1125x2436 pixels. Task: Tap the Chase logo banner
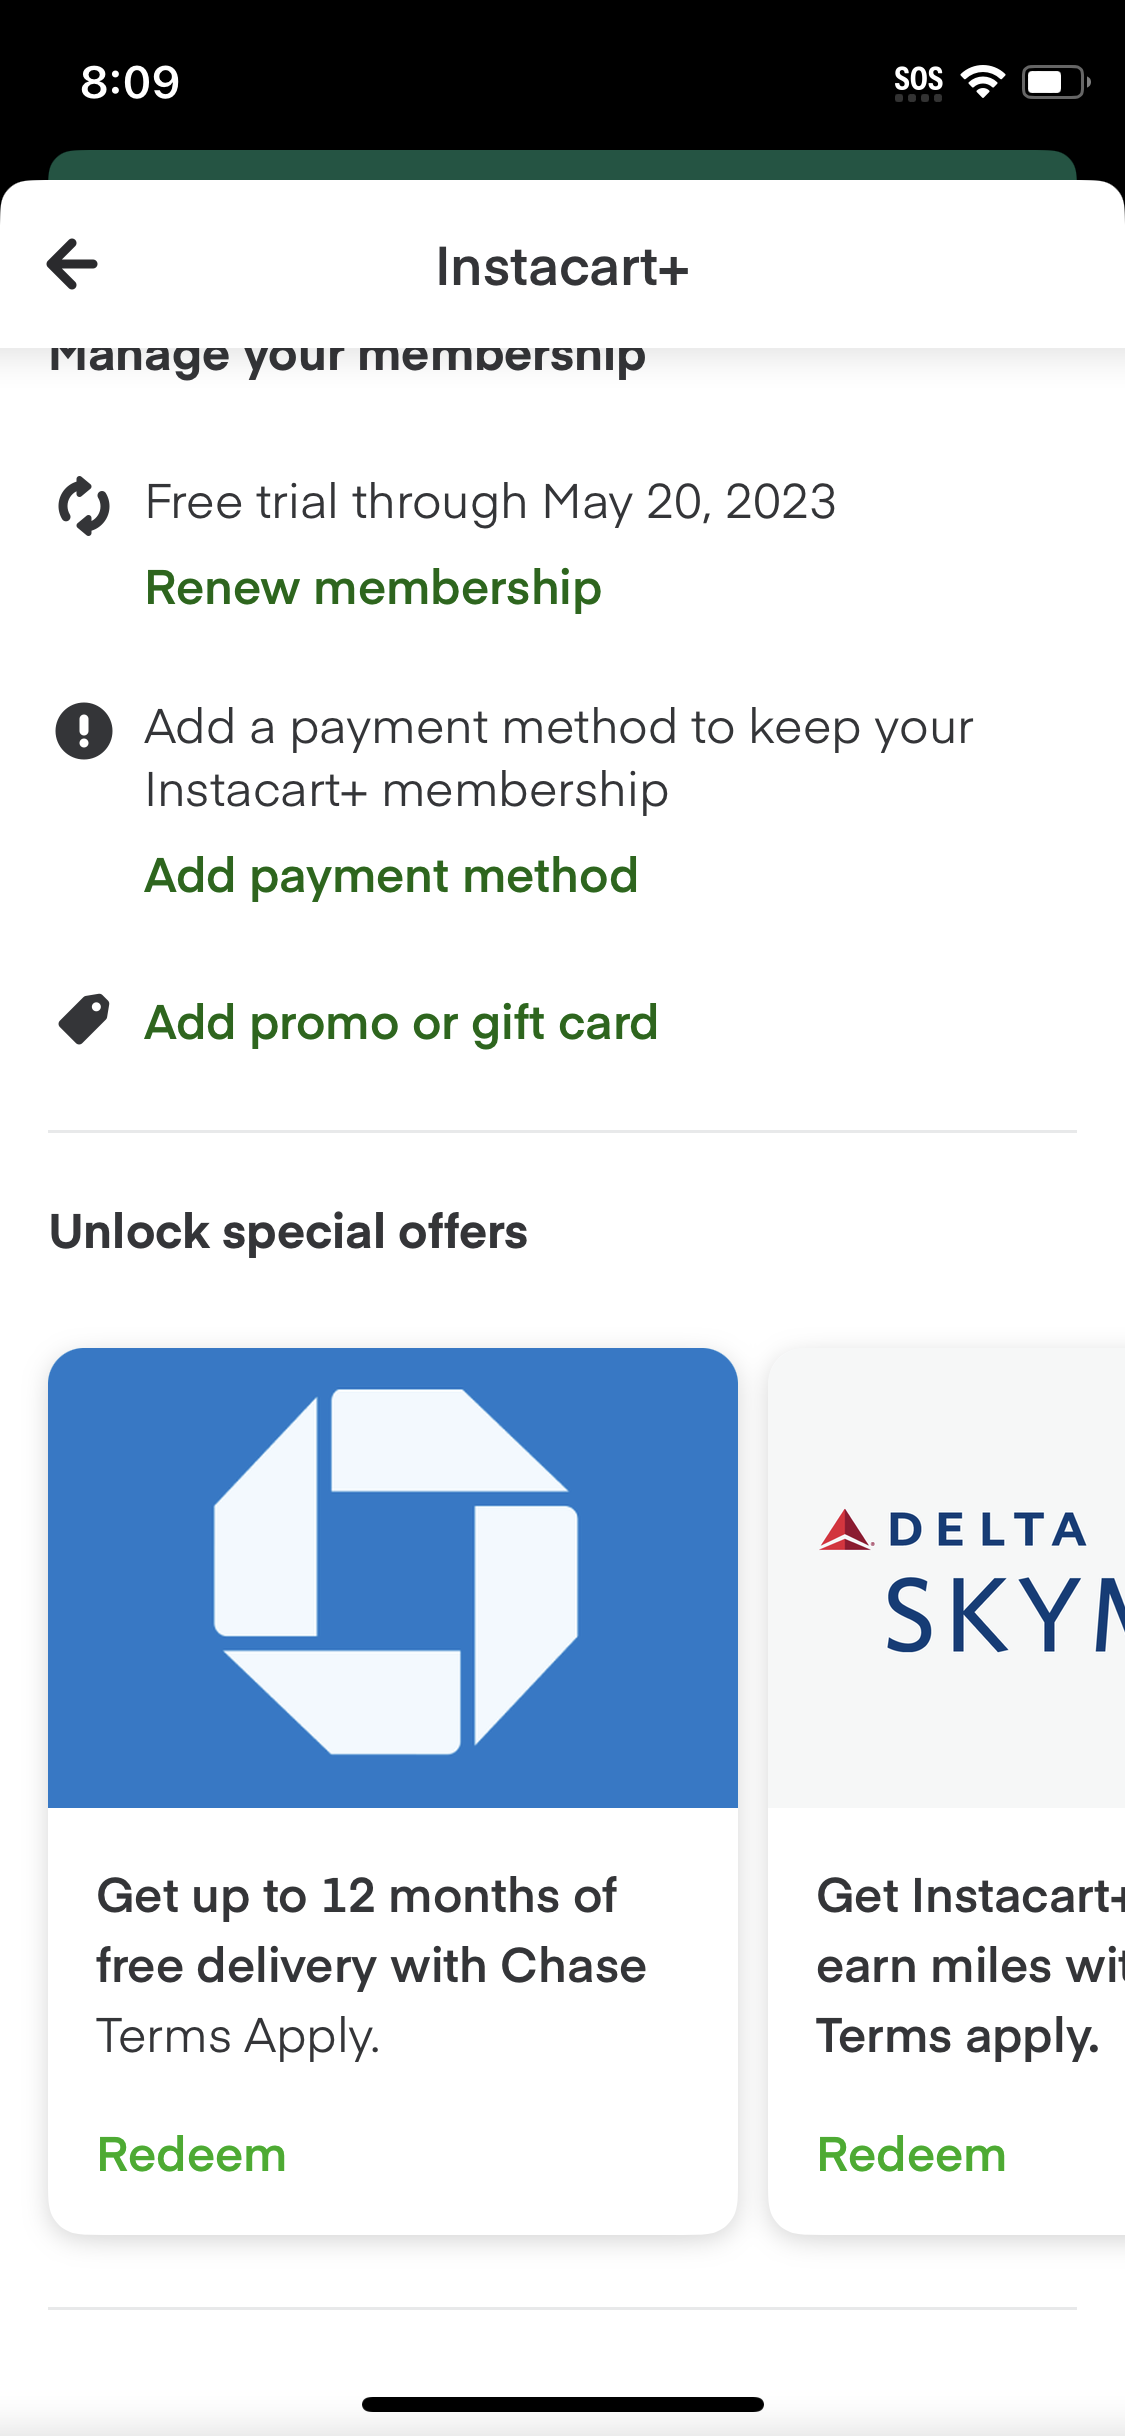(393, 1577)
